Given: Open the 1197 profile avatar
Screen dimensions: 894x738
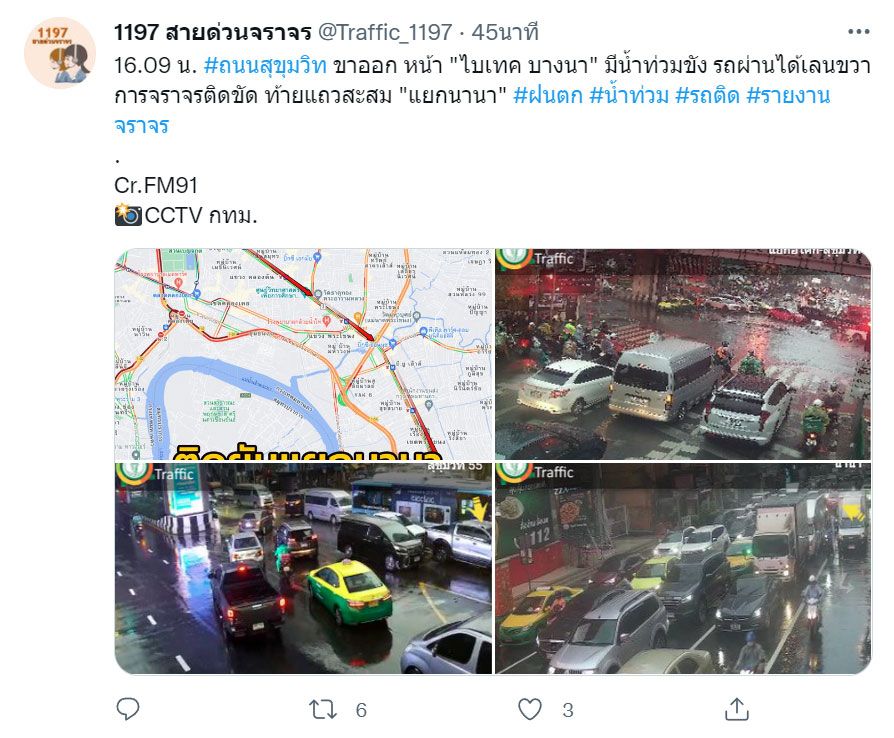Looking at the screenshot, I should coord(60,53).
